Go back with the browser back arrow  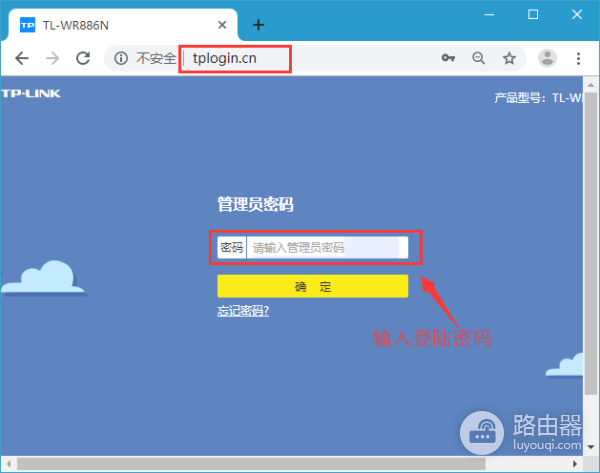(22, 59)
